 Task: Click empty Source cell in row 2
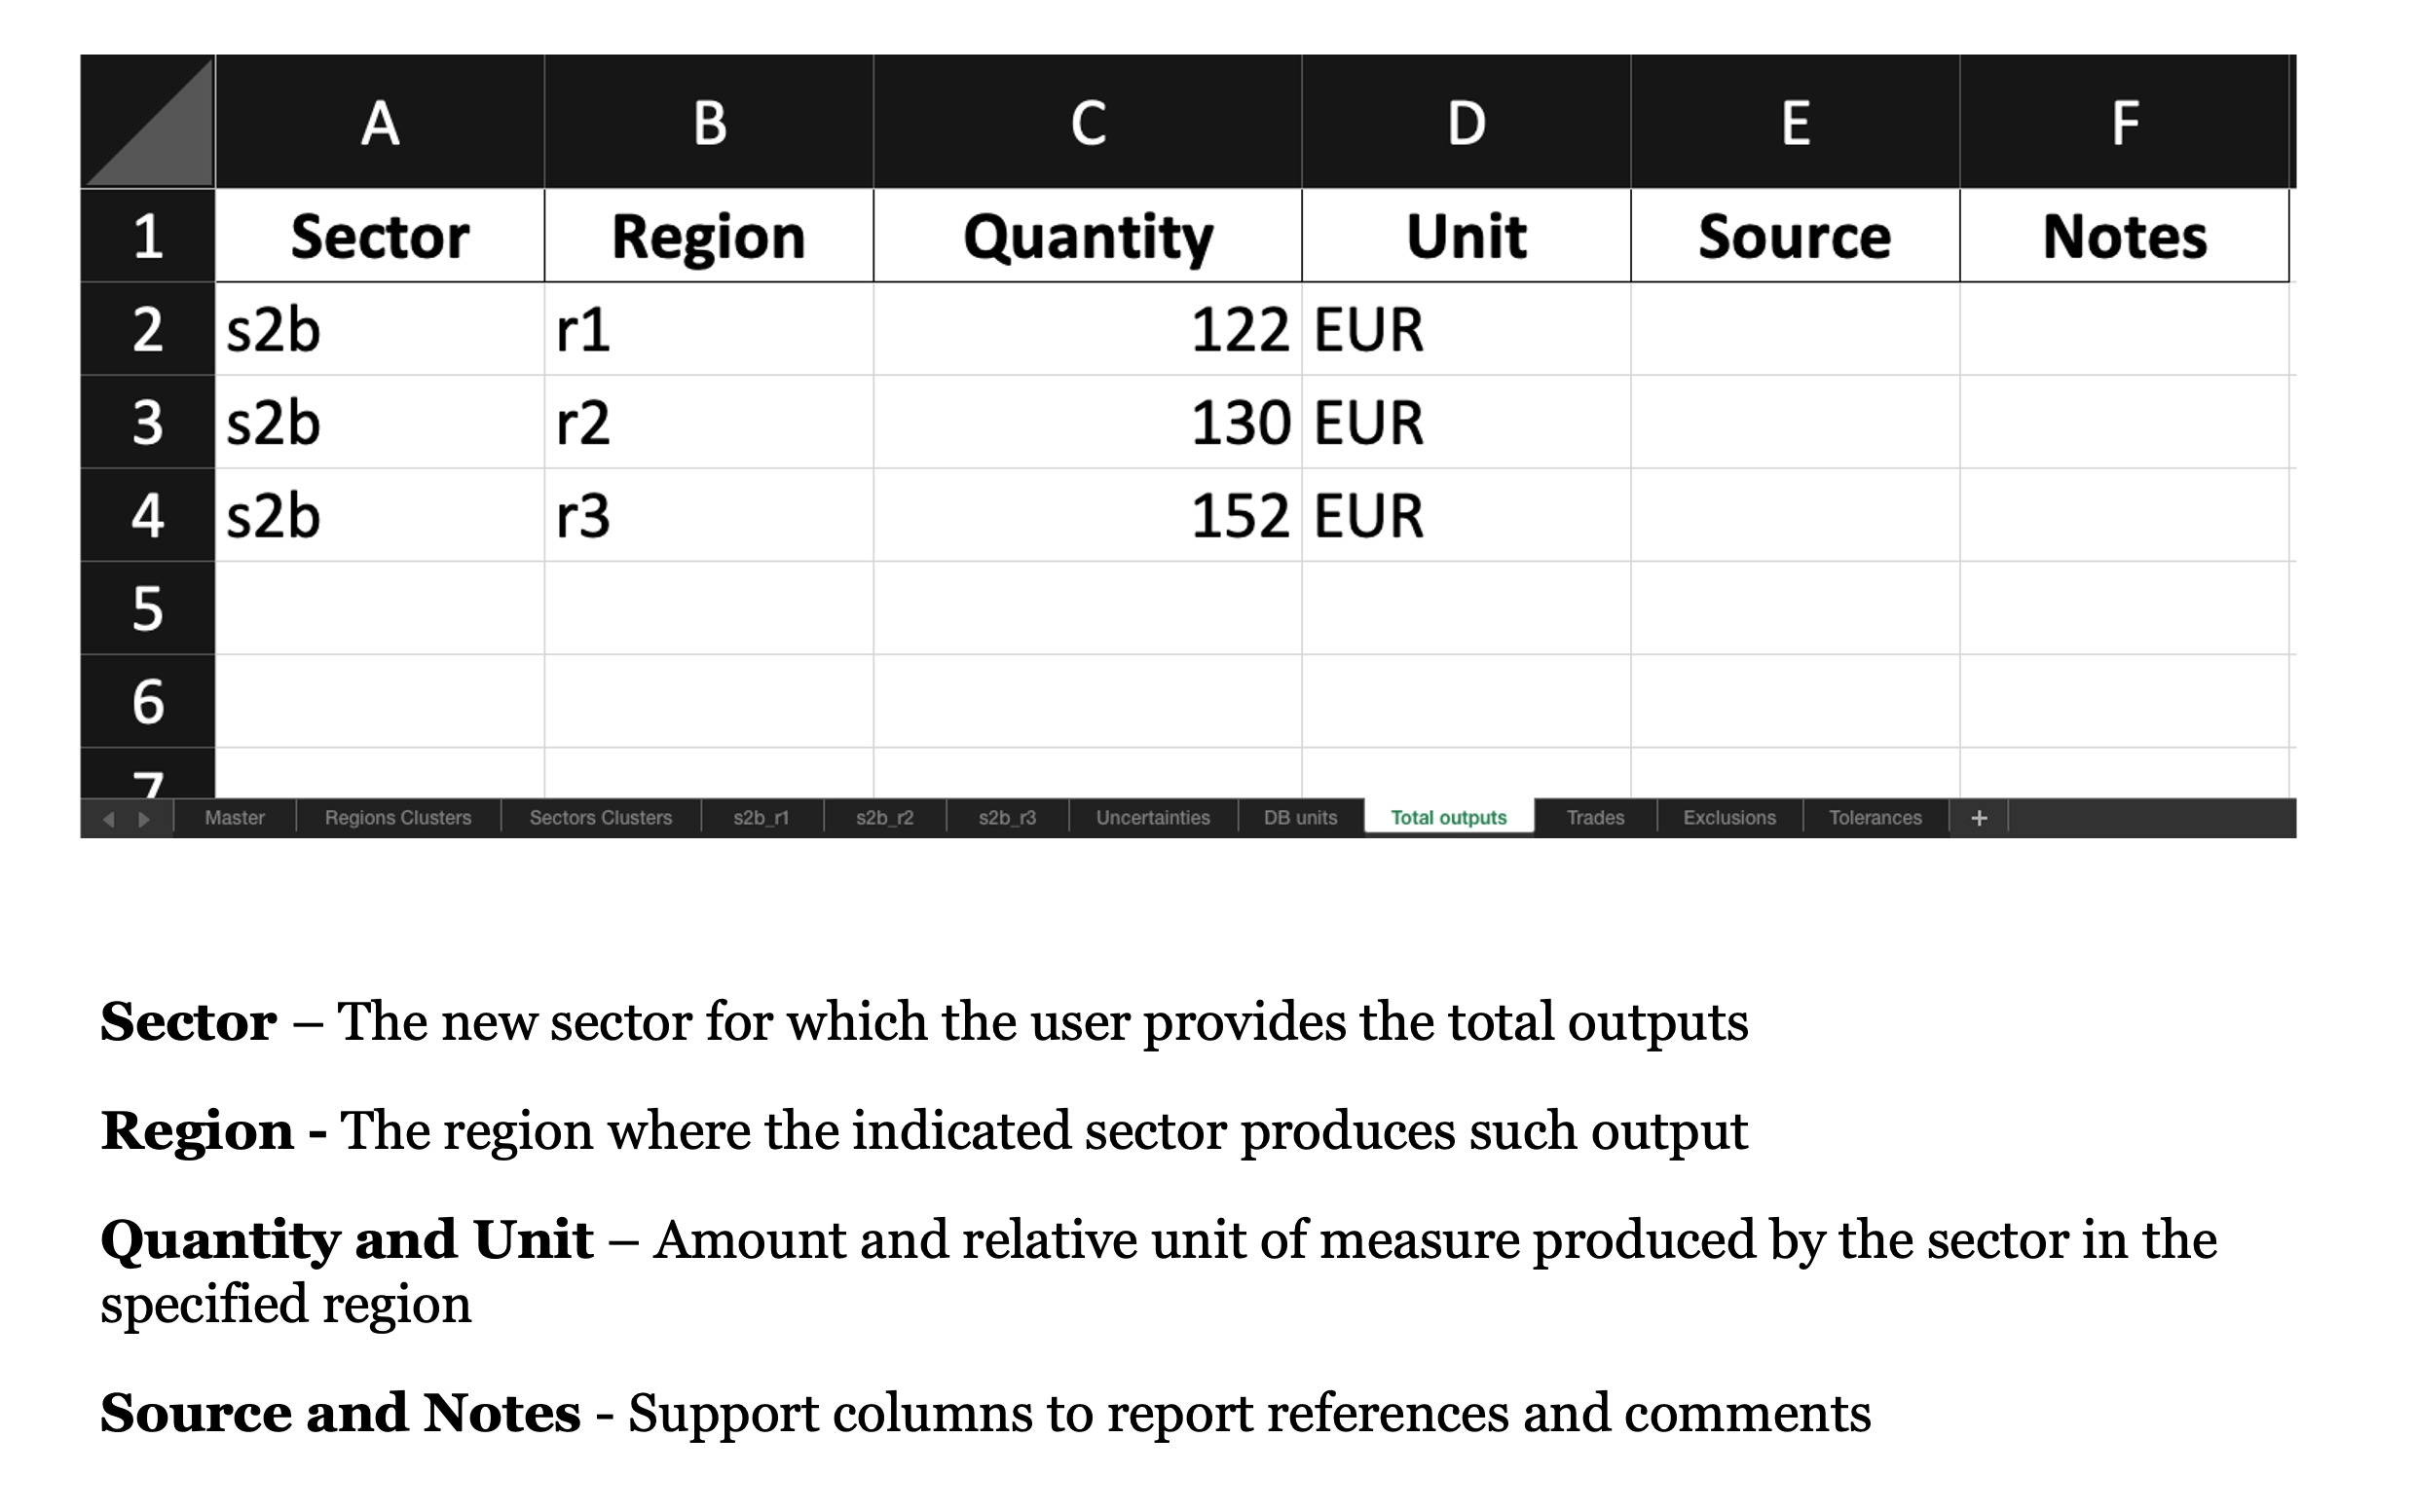1795,329
